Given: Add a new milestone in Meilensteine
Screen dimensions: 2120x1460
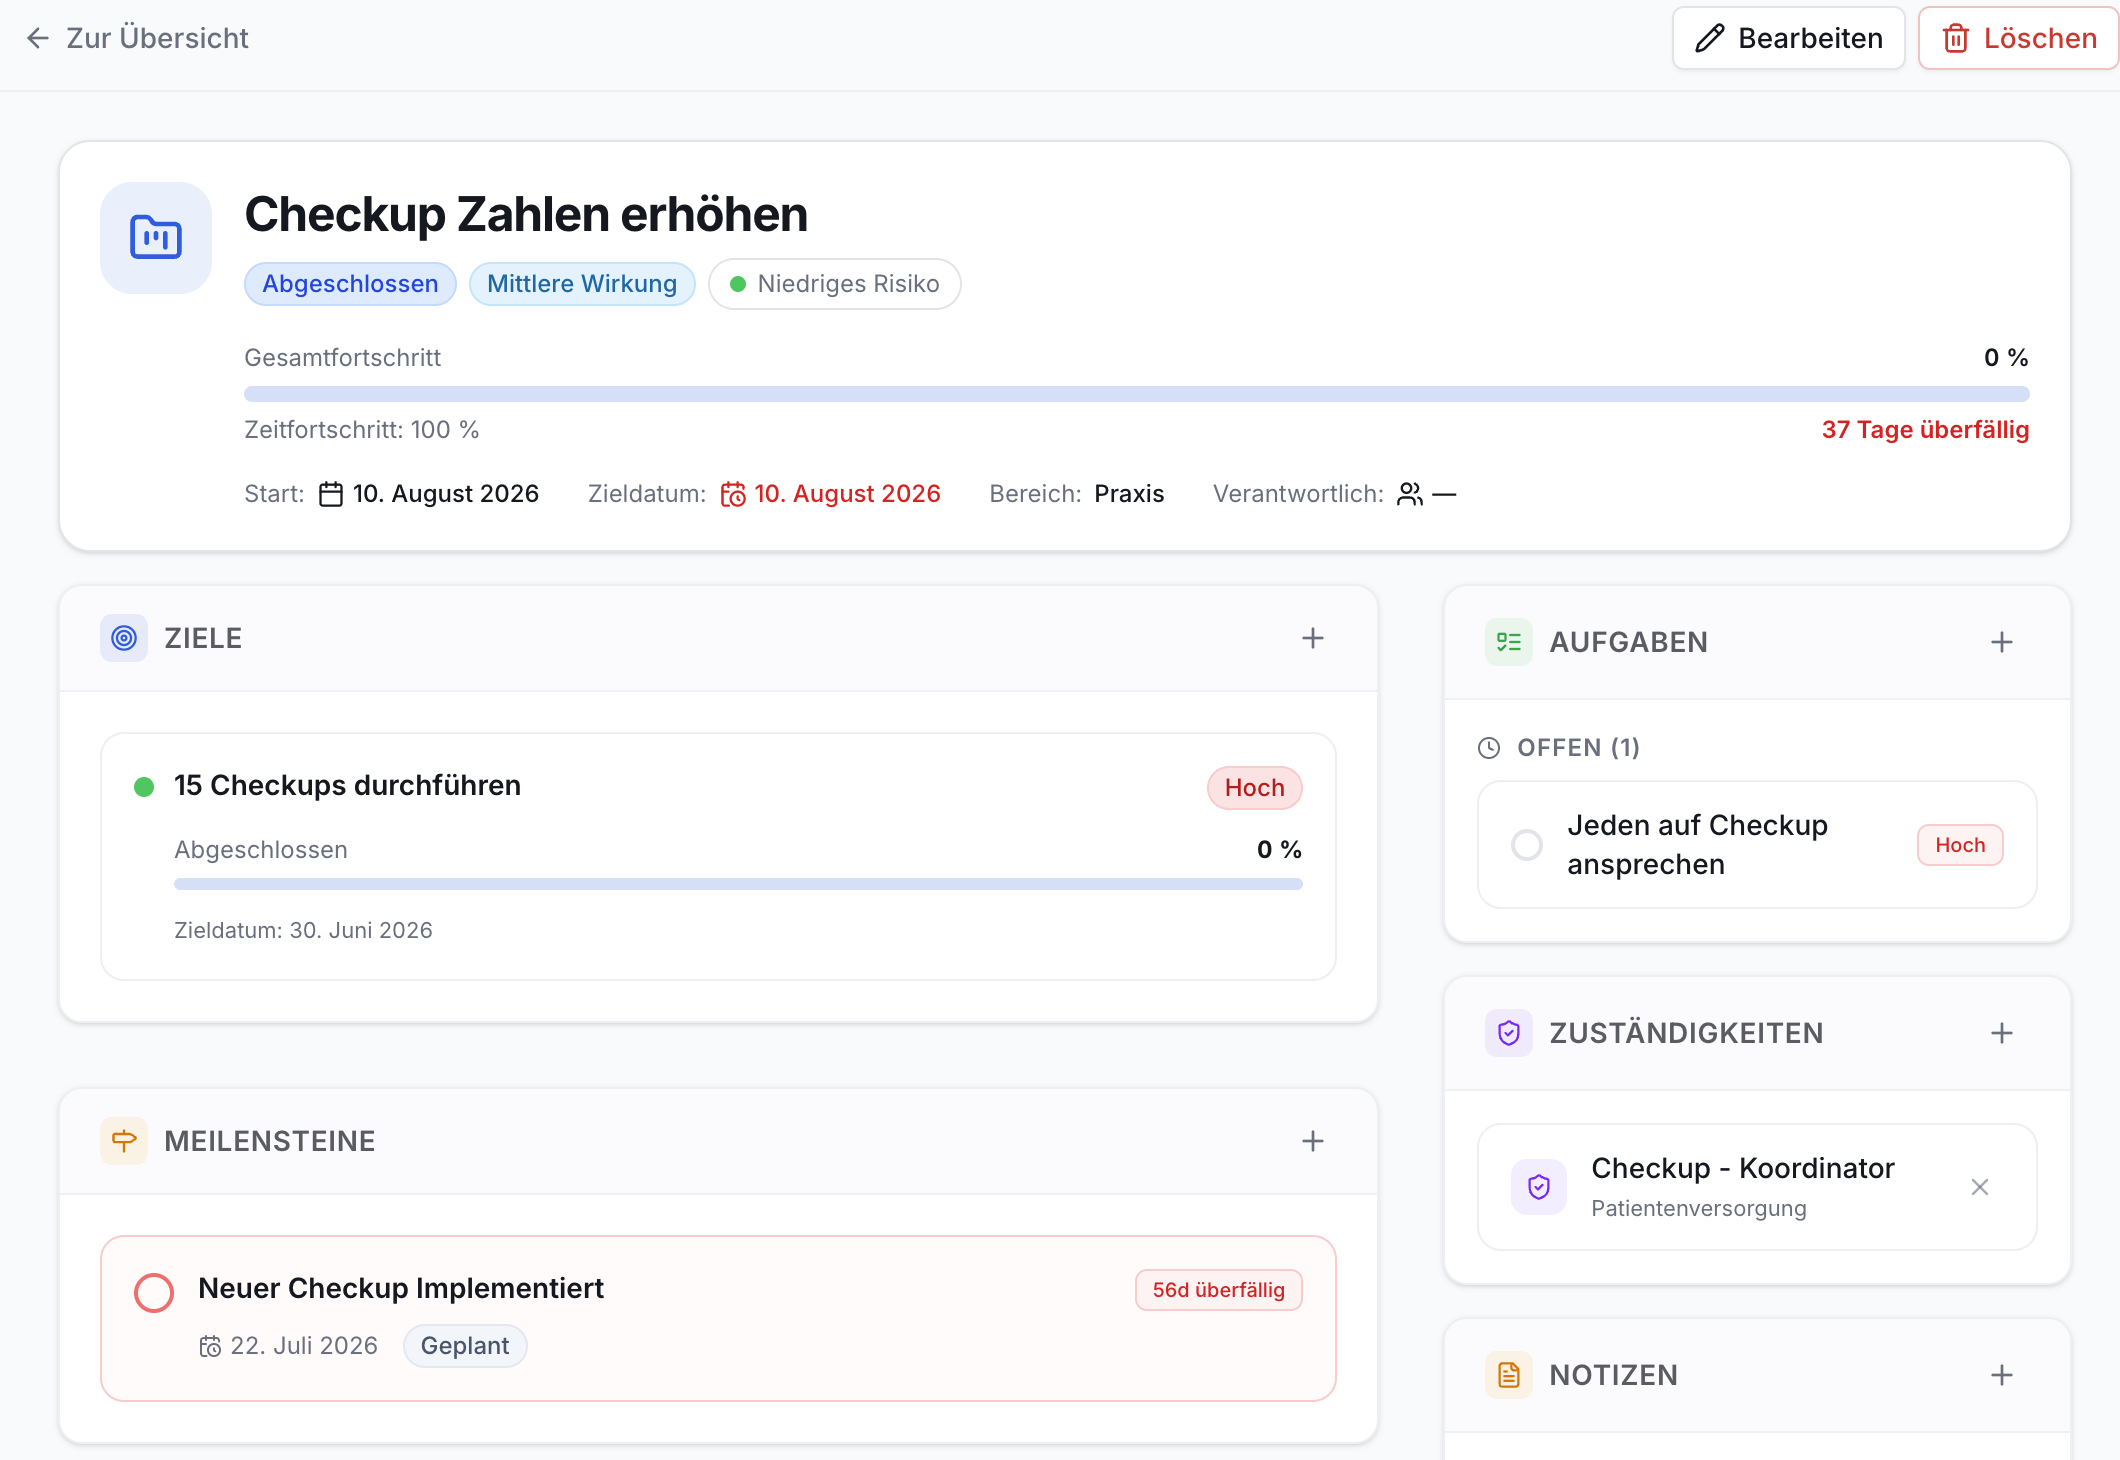Looking at the screenshot, I should click(1313, 1141).
